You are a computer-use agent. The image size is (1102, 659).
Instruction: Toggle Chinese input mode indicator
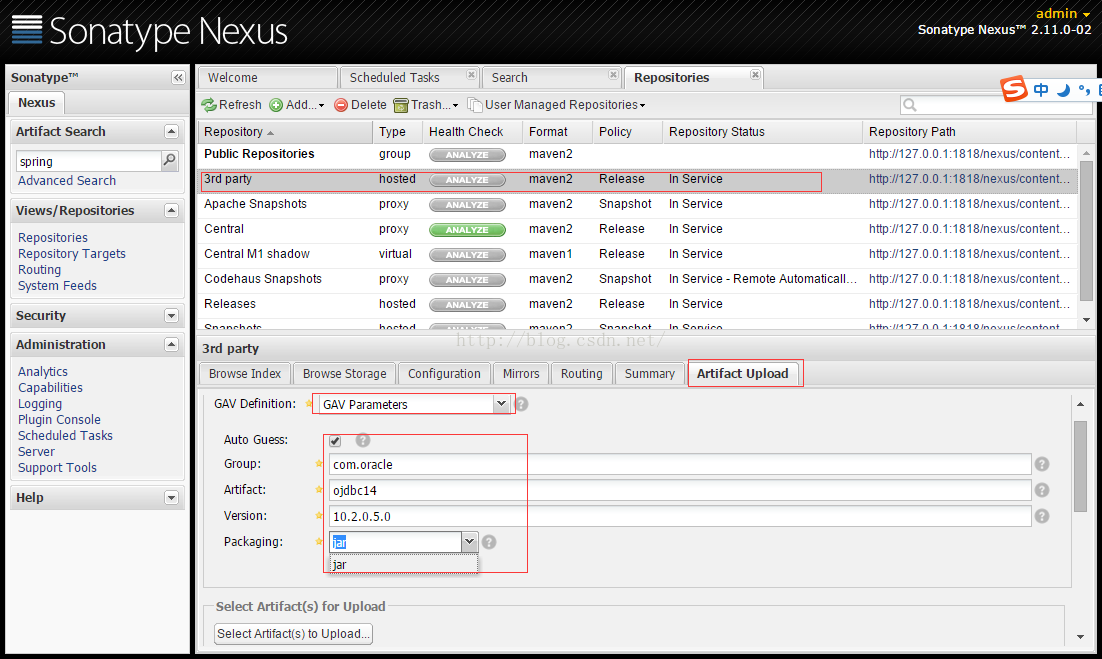(x=1042, y=90)
